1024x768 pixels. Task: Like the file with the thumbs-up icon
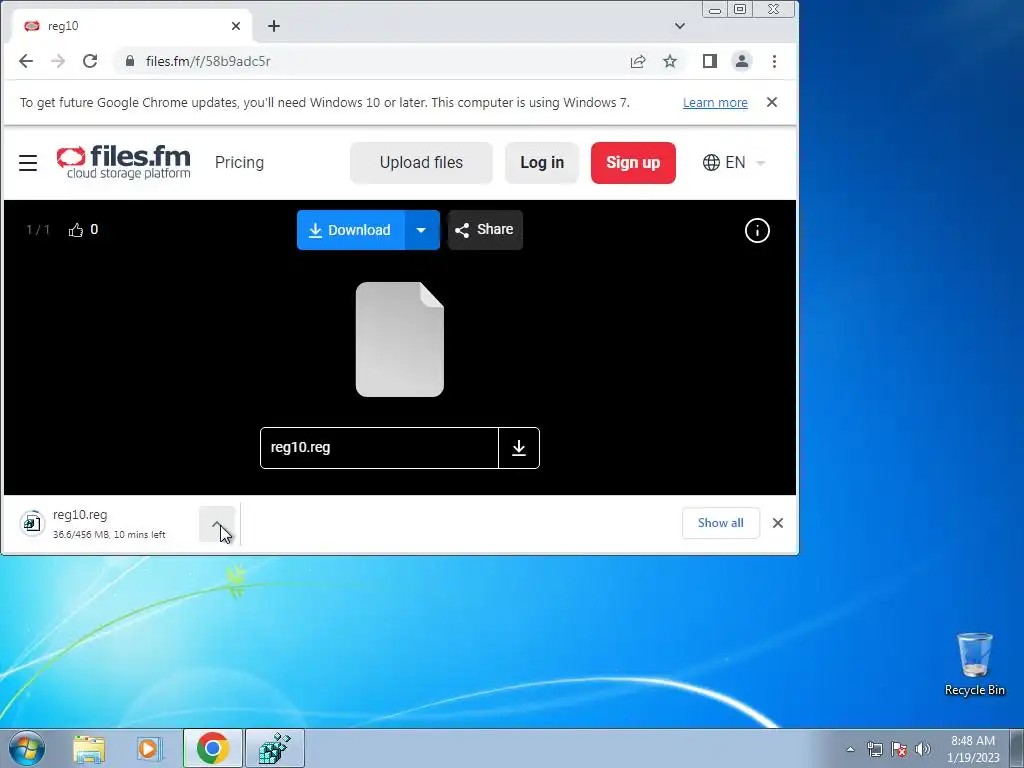[x=76, y=230]
